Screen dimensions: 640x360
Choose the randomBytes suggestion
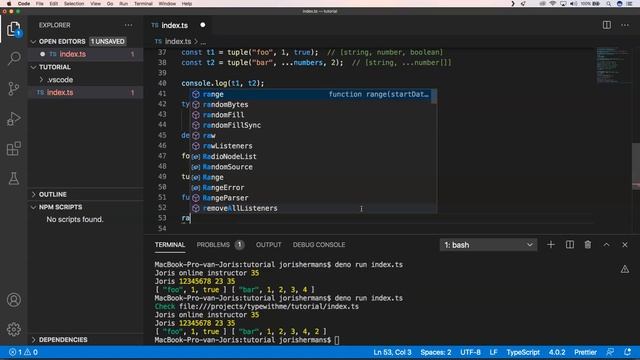pos(311,104)
